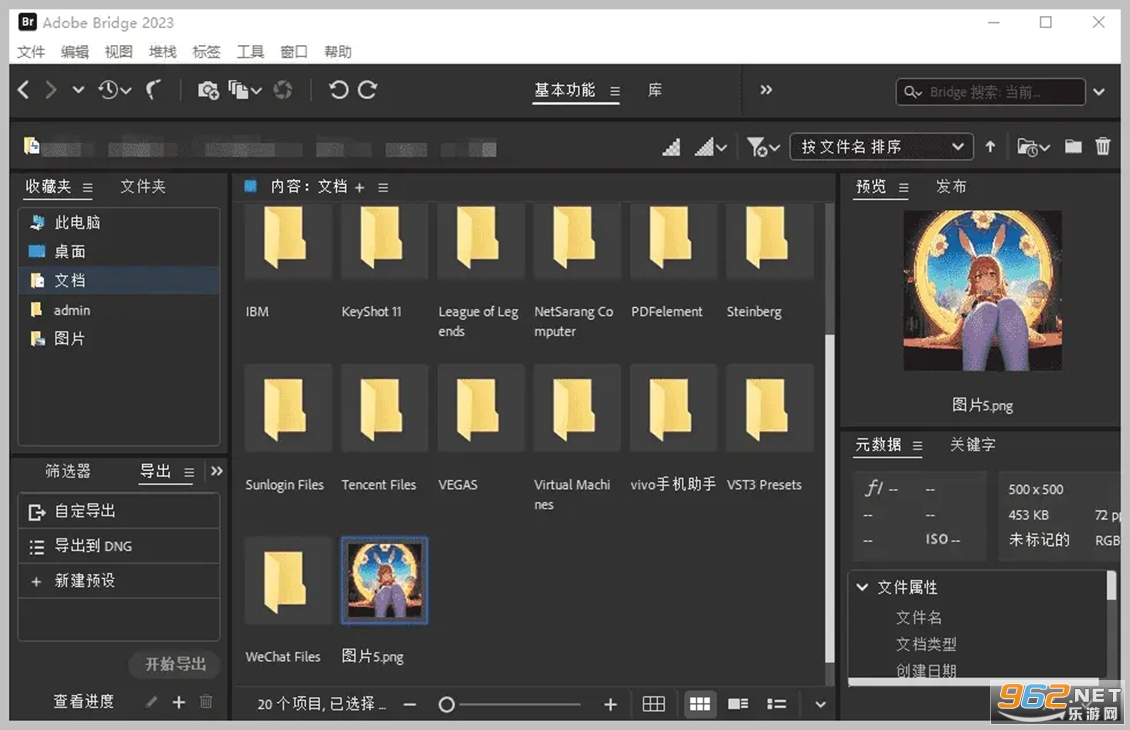Switch to details view icon
Viewport: 1130px width, 730px height.
[x=738, y=704]
